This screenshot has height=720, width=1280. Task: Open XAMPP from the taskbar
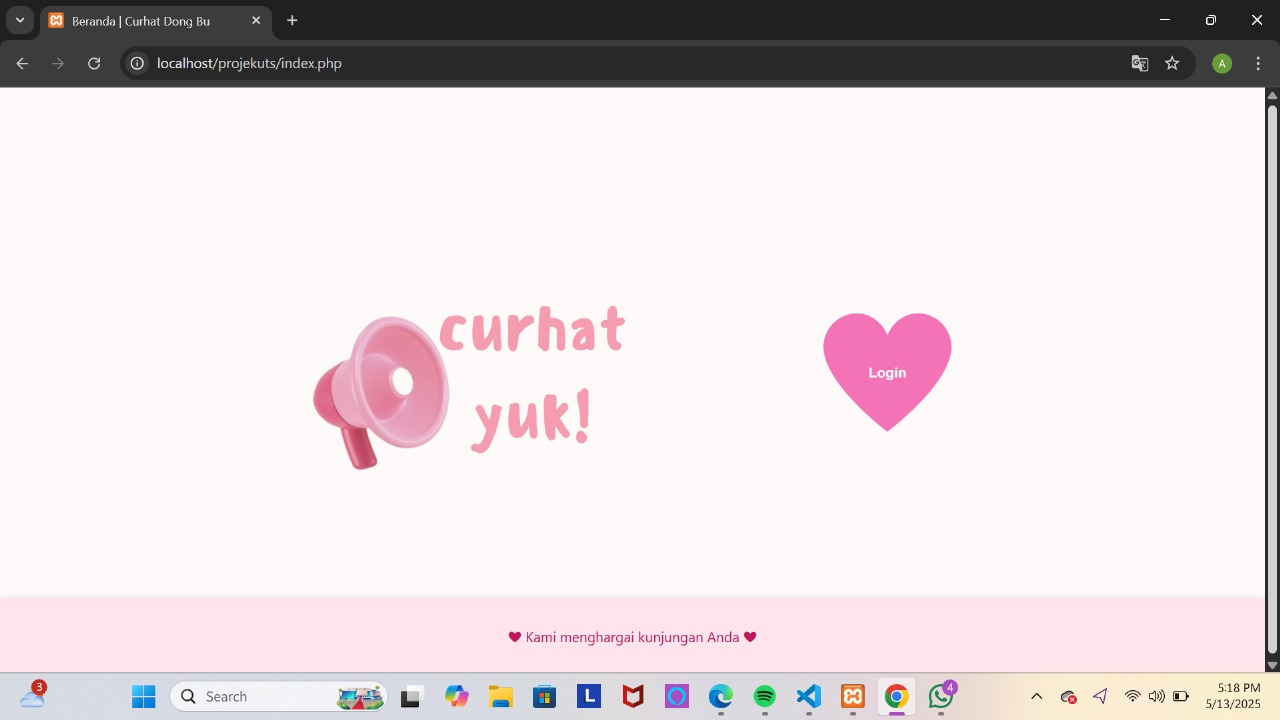point(852,696)
